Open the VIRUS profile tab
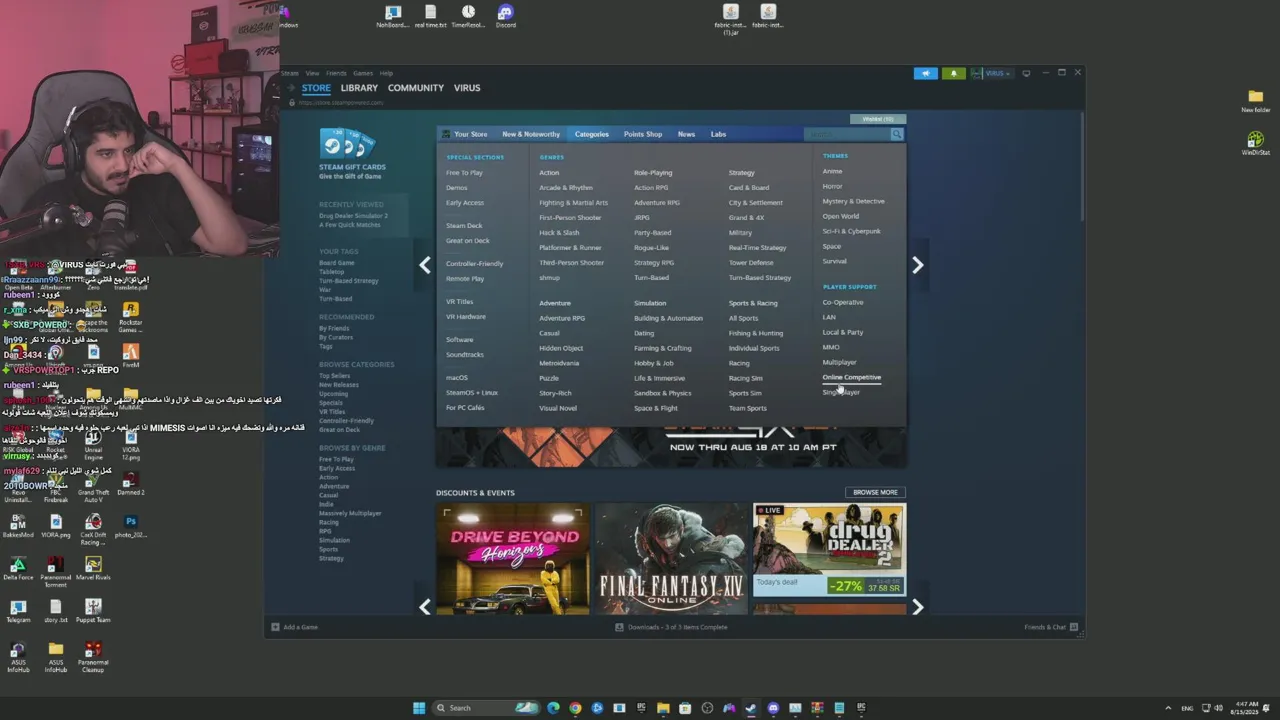 pos(467,88)
